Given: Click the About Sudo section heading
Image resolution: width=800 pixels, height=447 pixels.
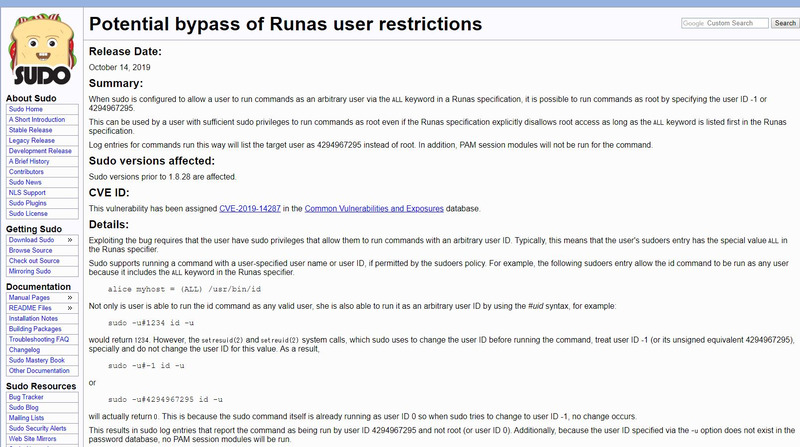Looking at the screenshot, I should (31, 98).
